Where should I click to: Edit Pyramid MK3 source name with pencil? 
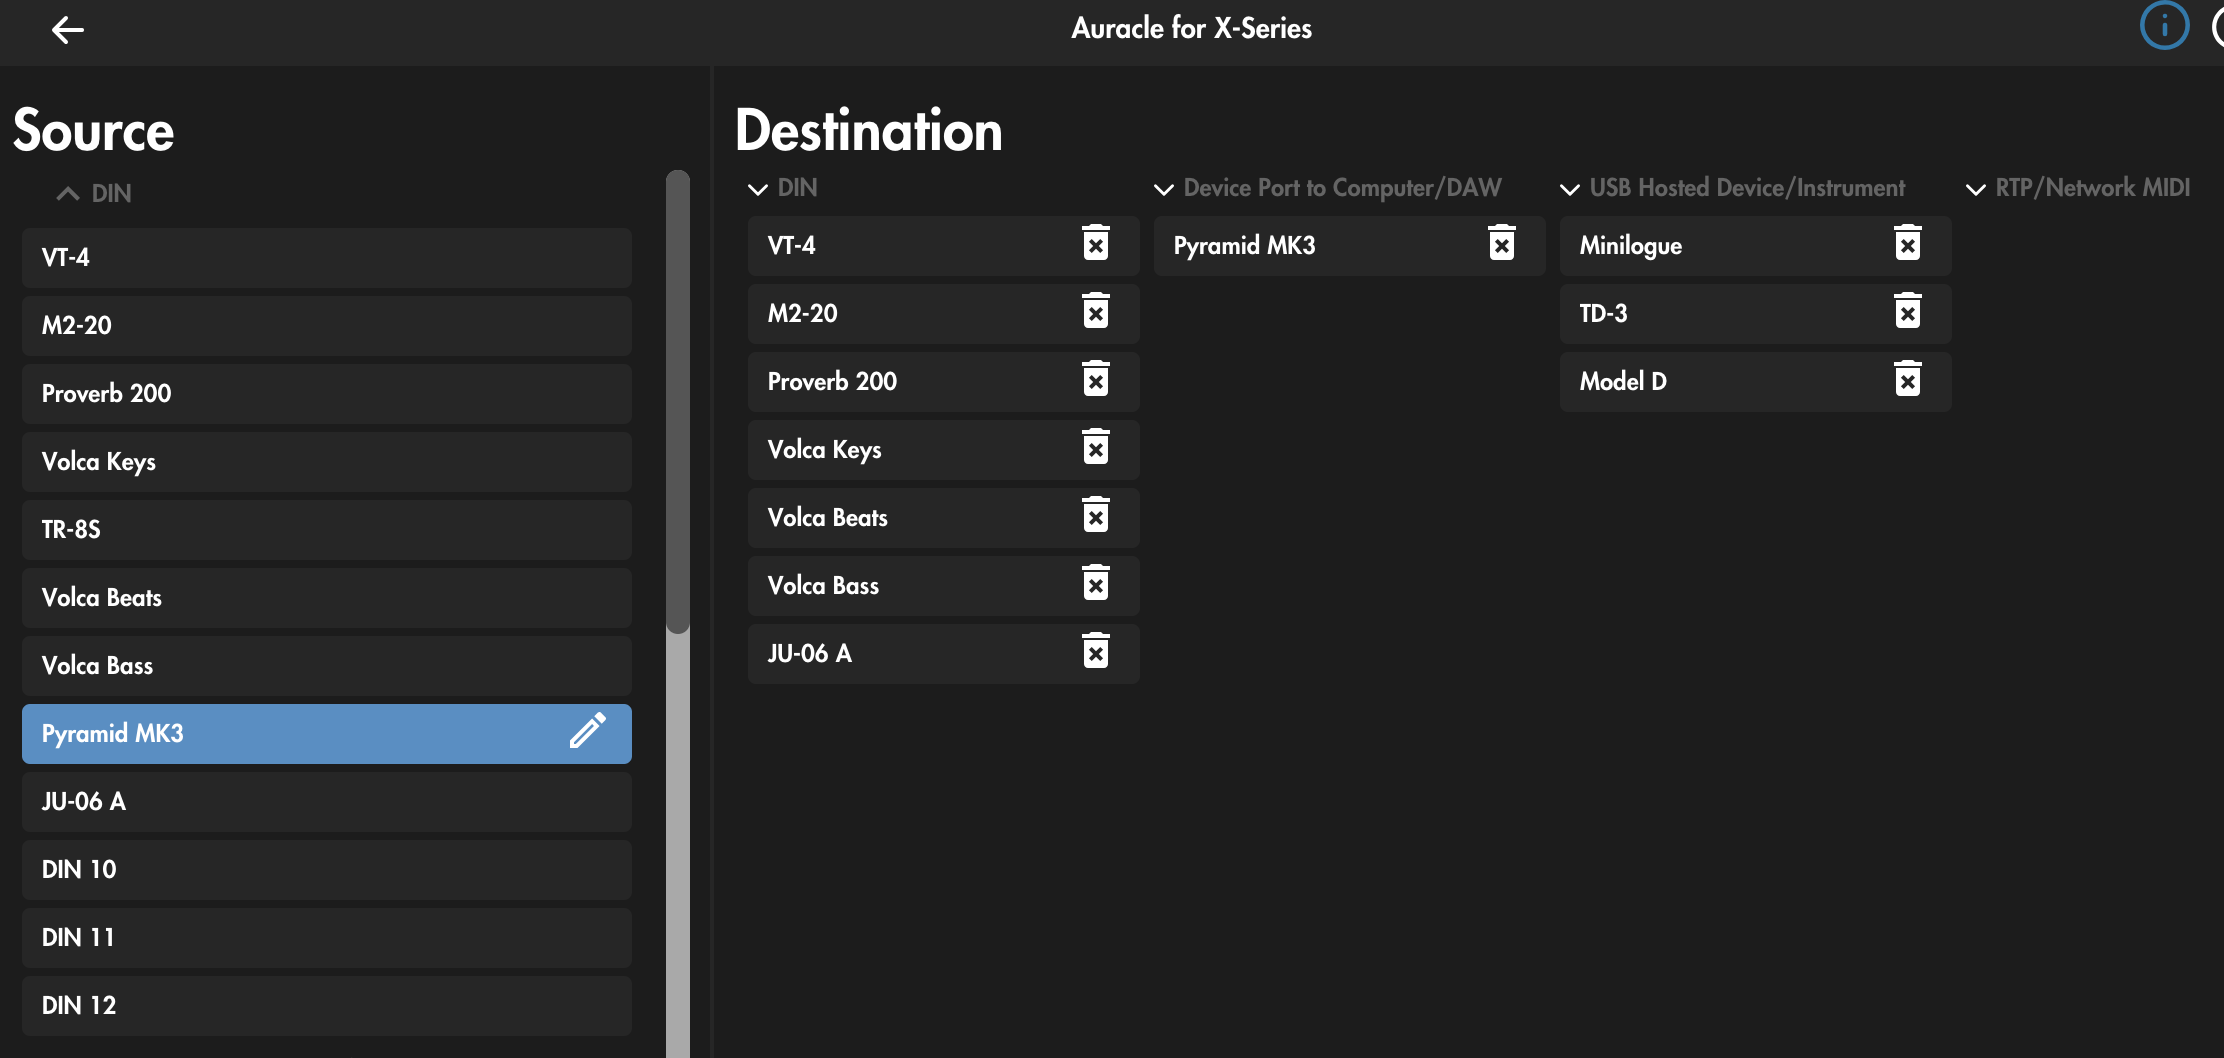[588, 731]
